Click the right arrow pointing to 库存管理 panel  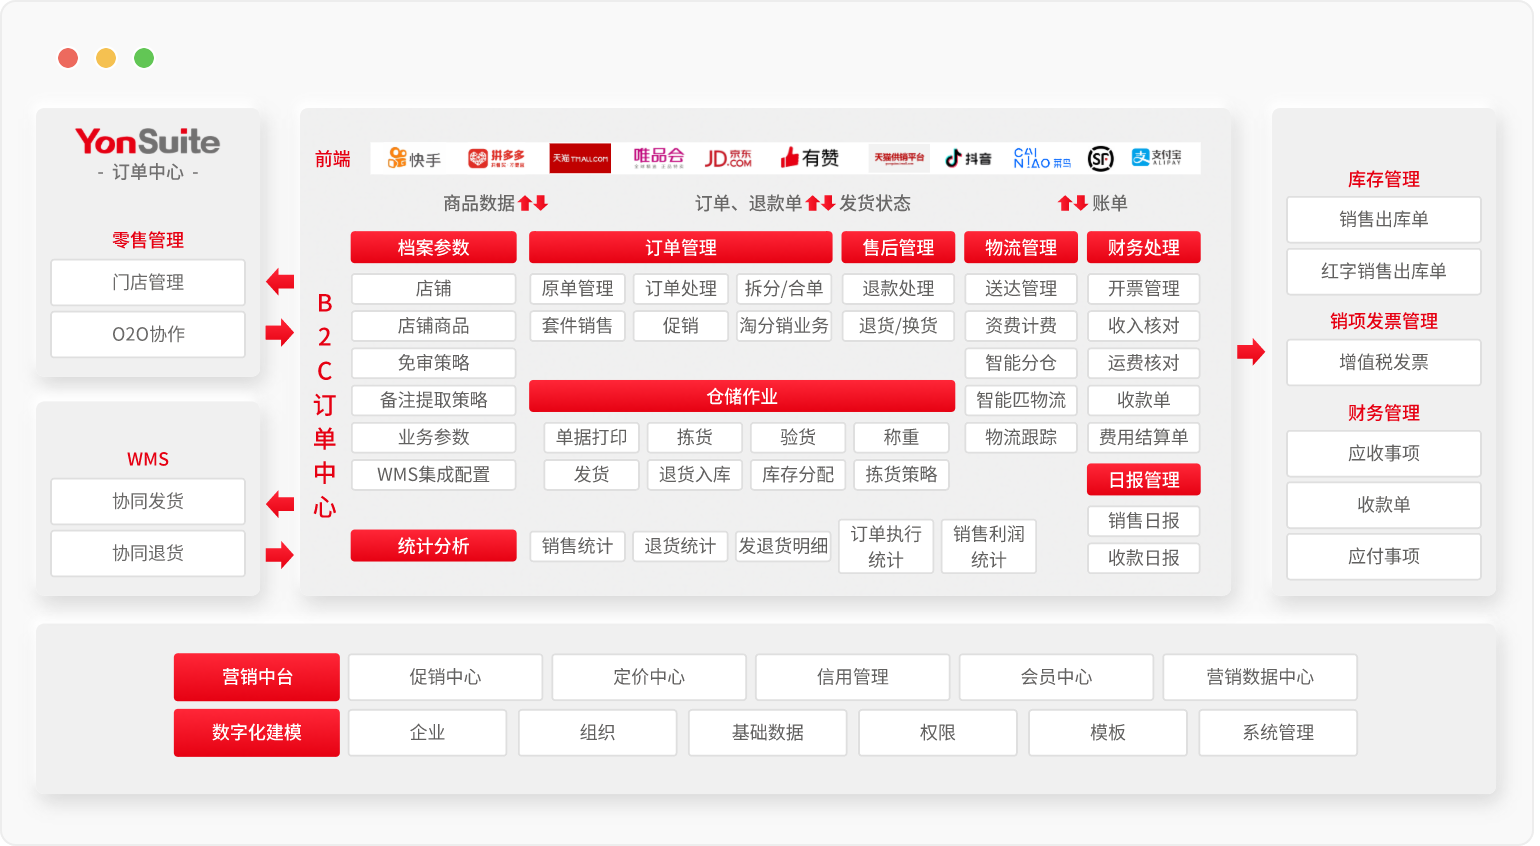click(x=1250, y=352)
